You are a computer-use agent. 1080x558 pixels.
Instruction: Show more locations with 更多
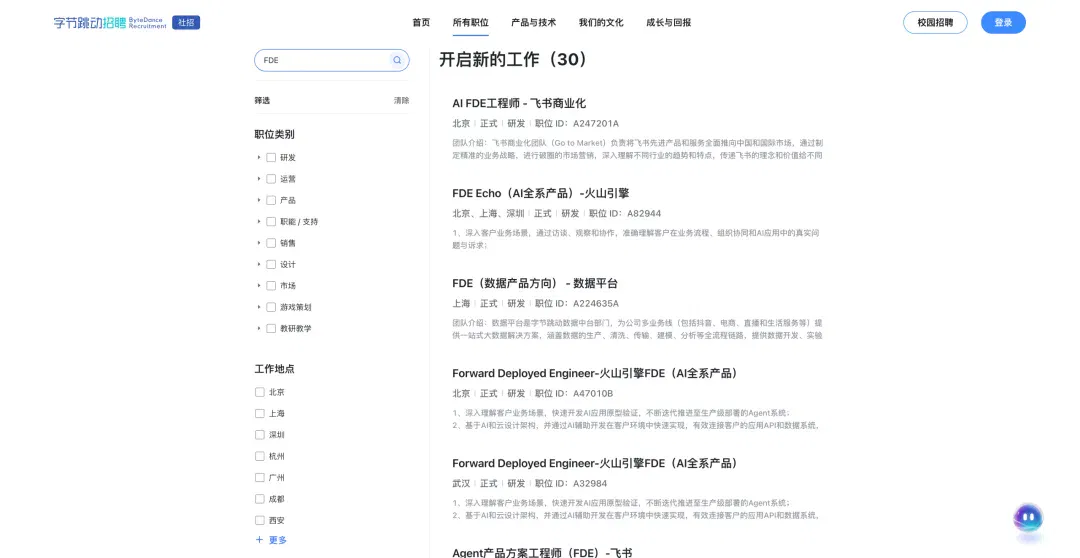278,540
